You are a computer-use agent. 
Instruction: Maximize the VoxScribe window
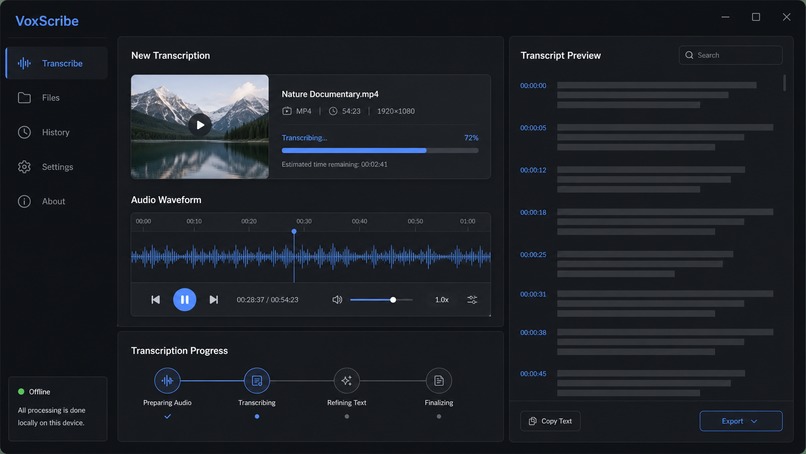(x=756, y=17)
